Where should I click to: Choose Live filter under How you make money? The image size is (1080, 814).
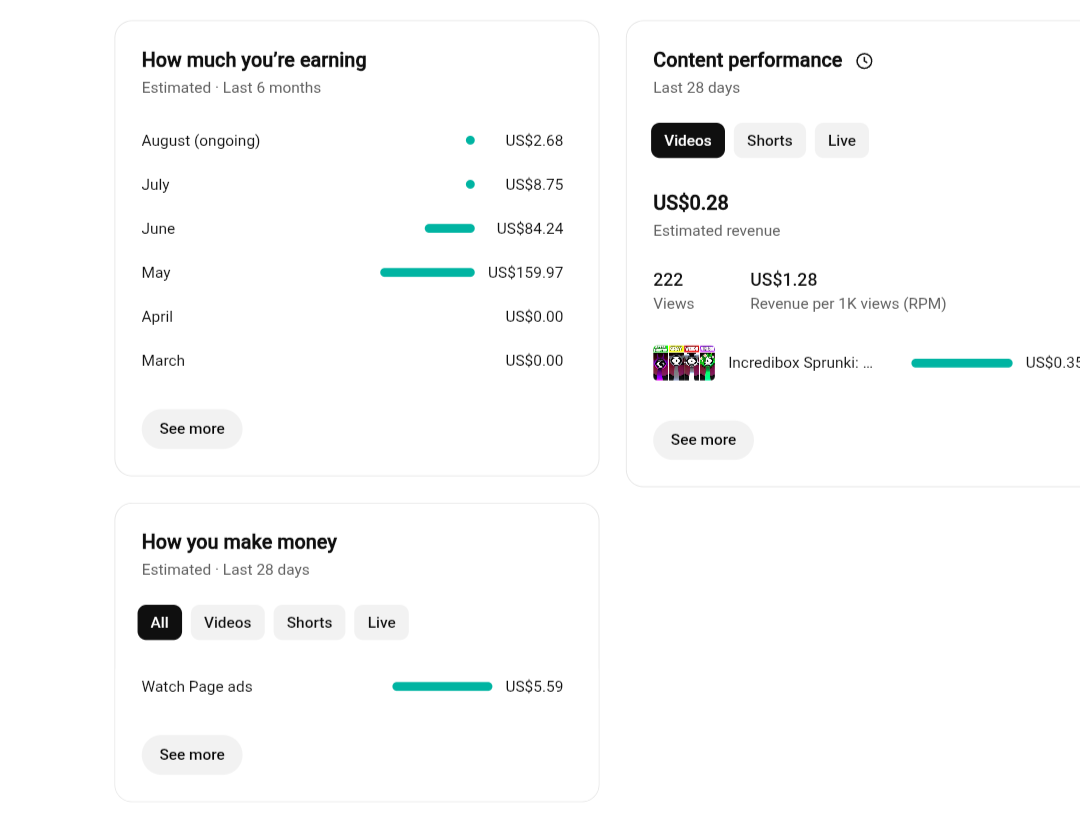point(382,623)
